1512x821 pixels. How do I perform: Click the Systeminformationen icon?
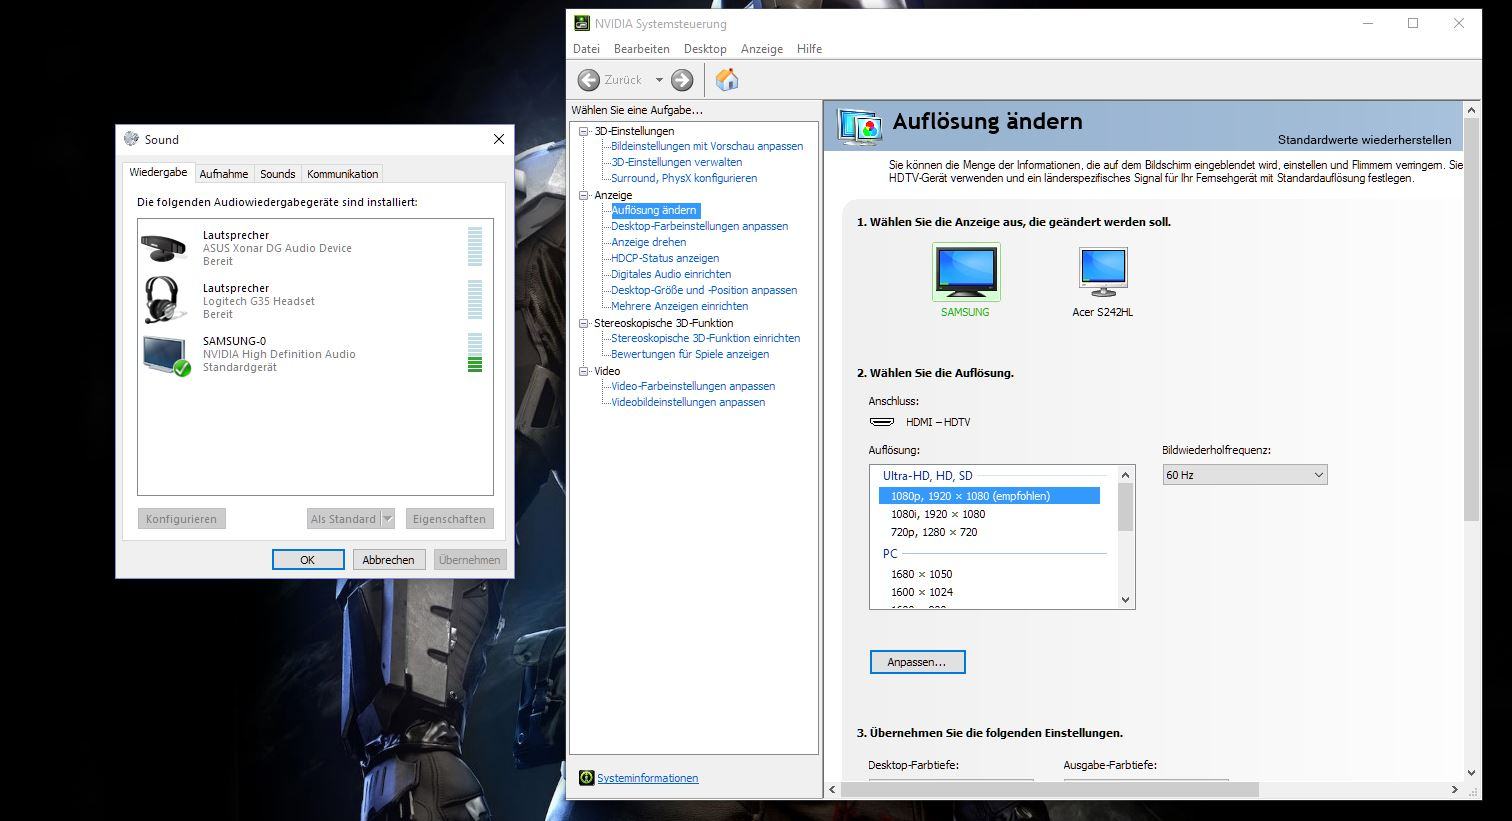tap(587, 778)
